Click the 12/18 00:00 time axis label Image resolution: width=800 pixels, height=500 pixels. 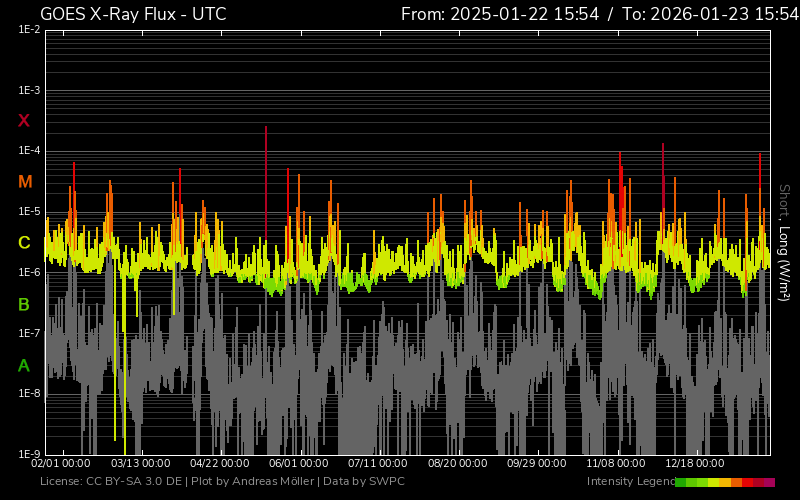[695, 464]
